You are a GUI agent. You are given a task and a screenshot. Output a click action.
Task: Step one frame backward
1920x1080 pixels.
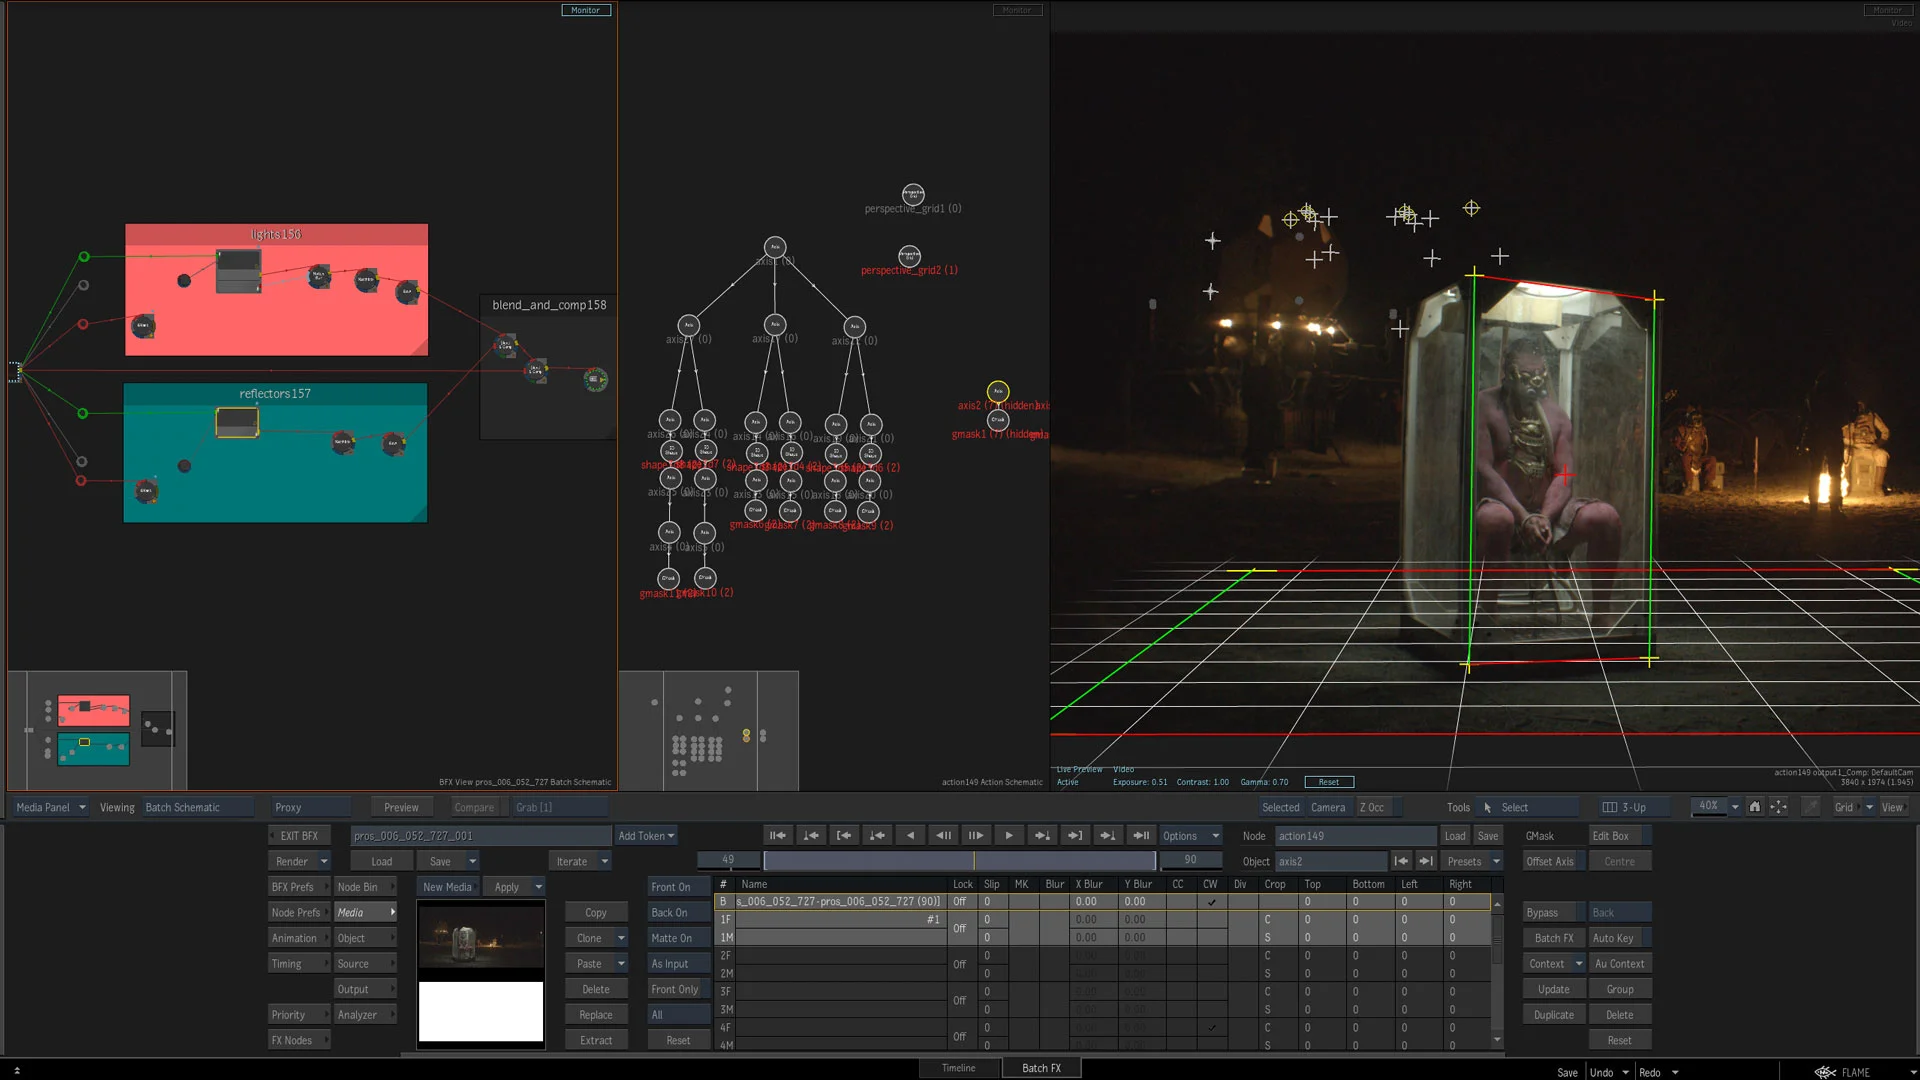point(942,836)
